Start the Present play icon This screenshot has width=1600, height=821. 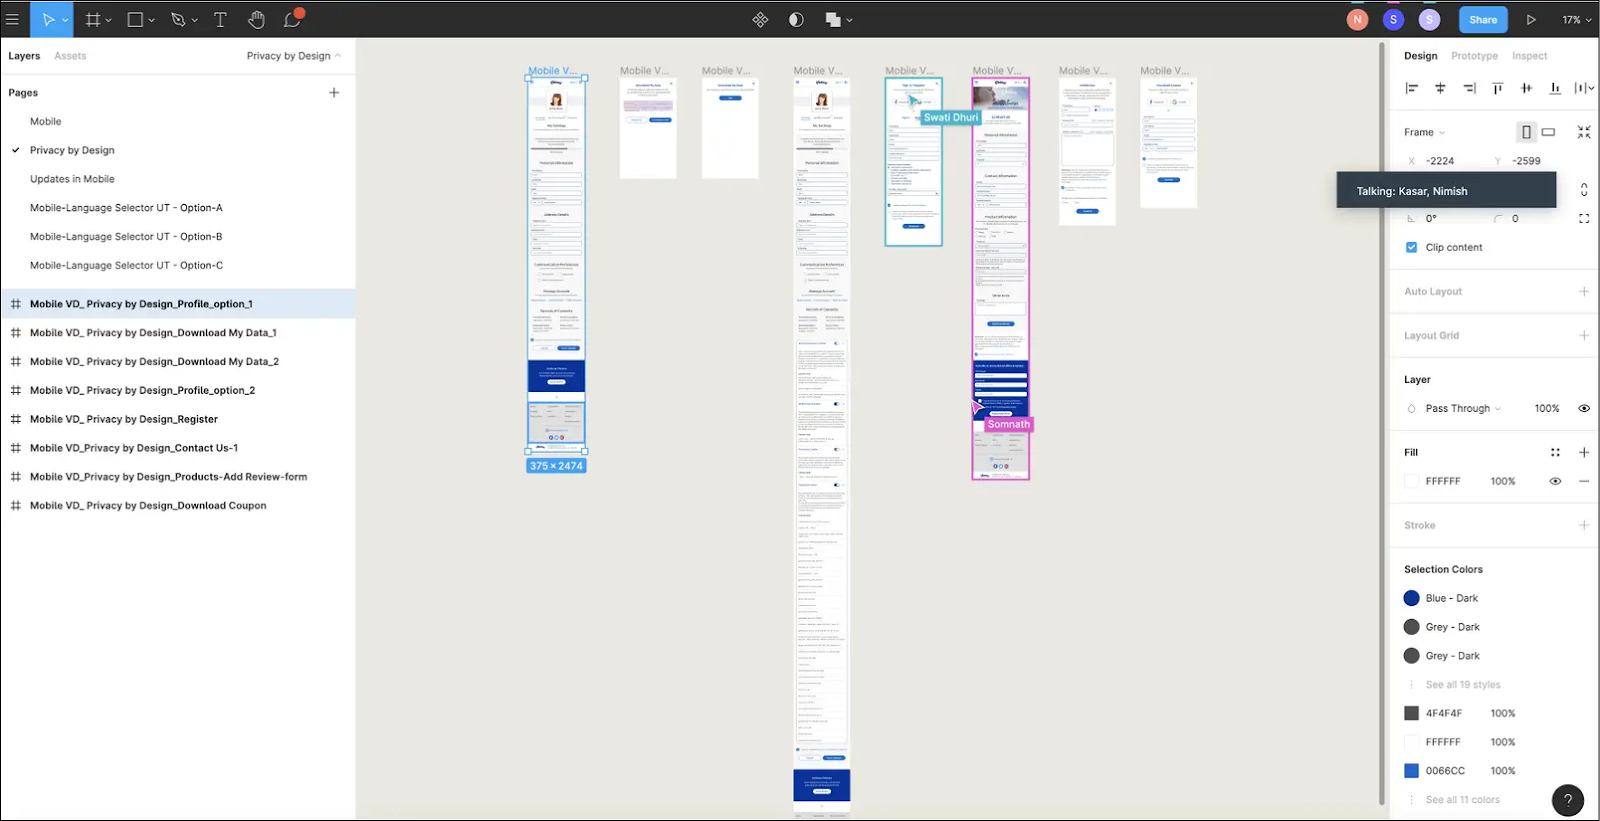1530,19
